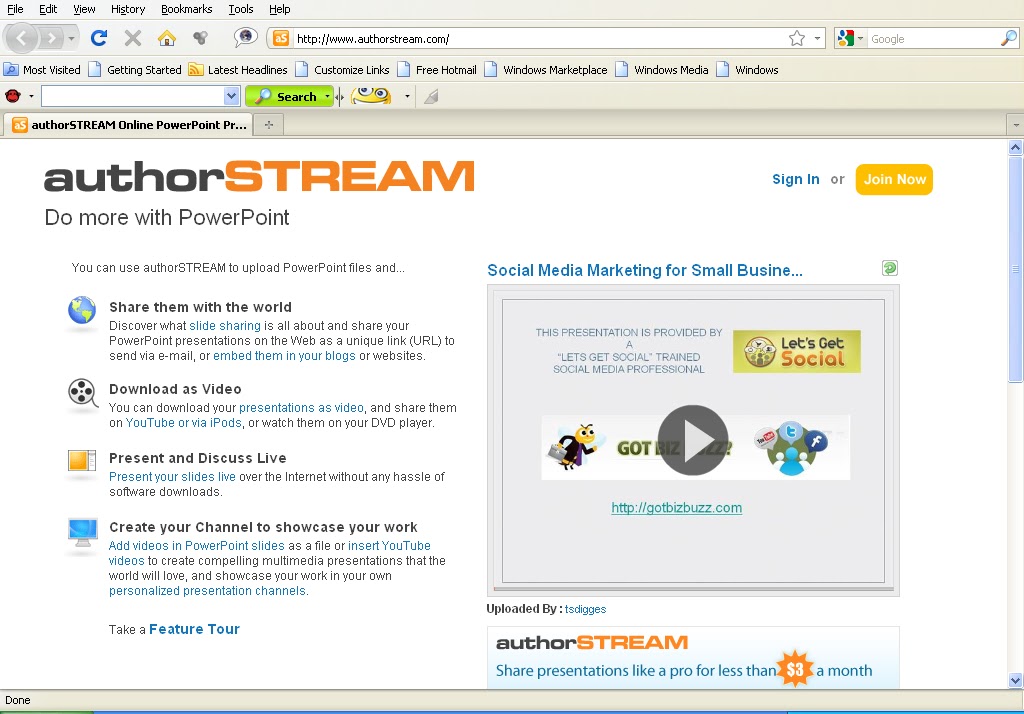
Task: Open the View menu
Action: pos(84,9)
